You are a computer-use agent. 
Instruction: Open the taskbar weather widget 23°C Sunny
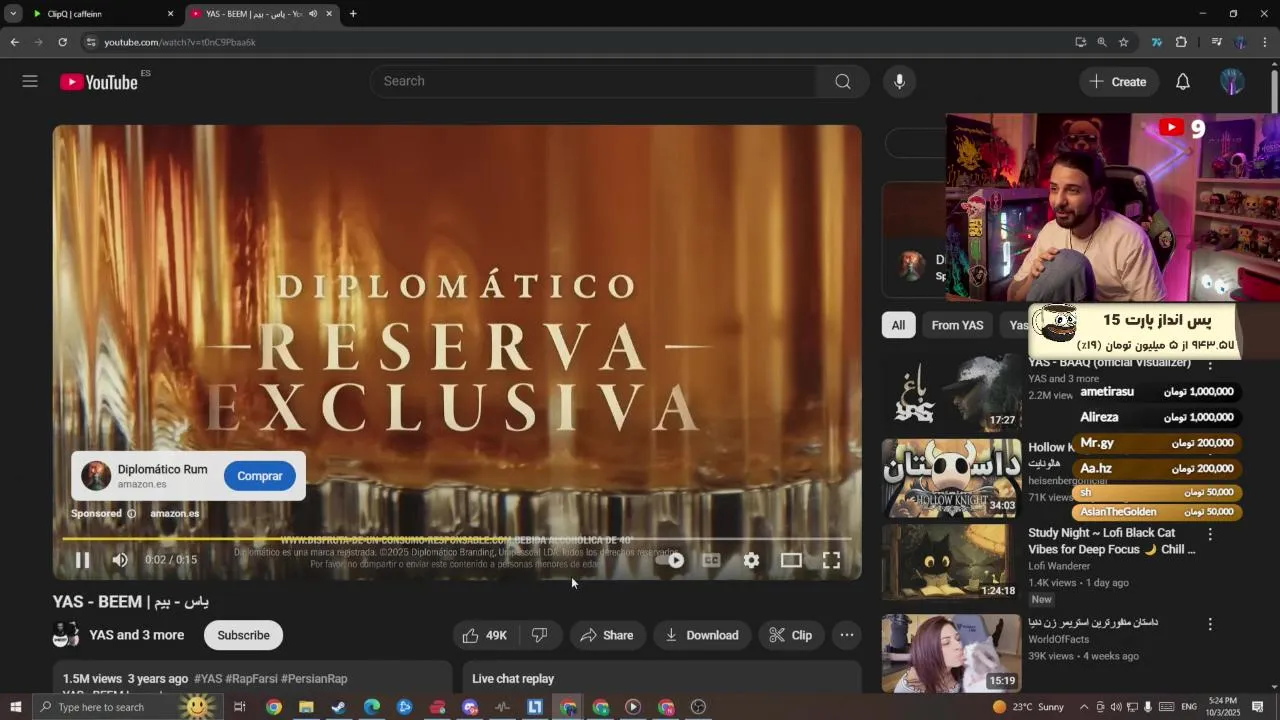[x=1030, y=707]
